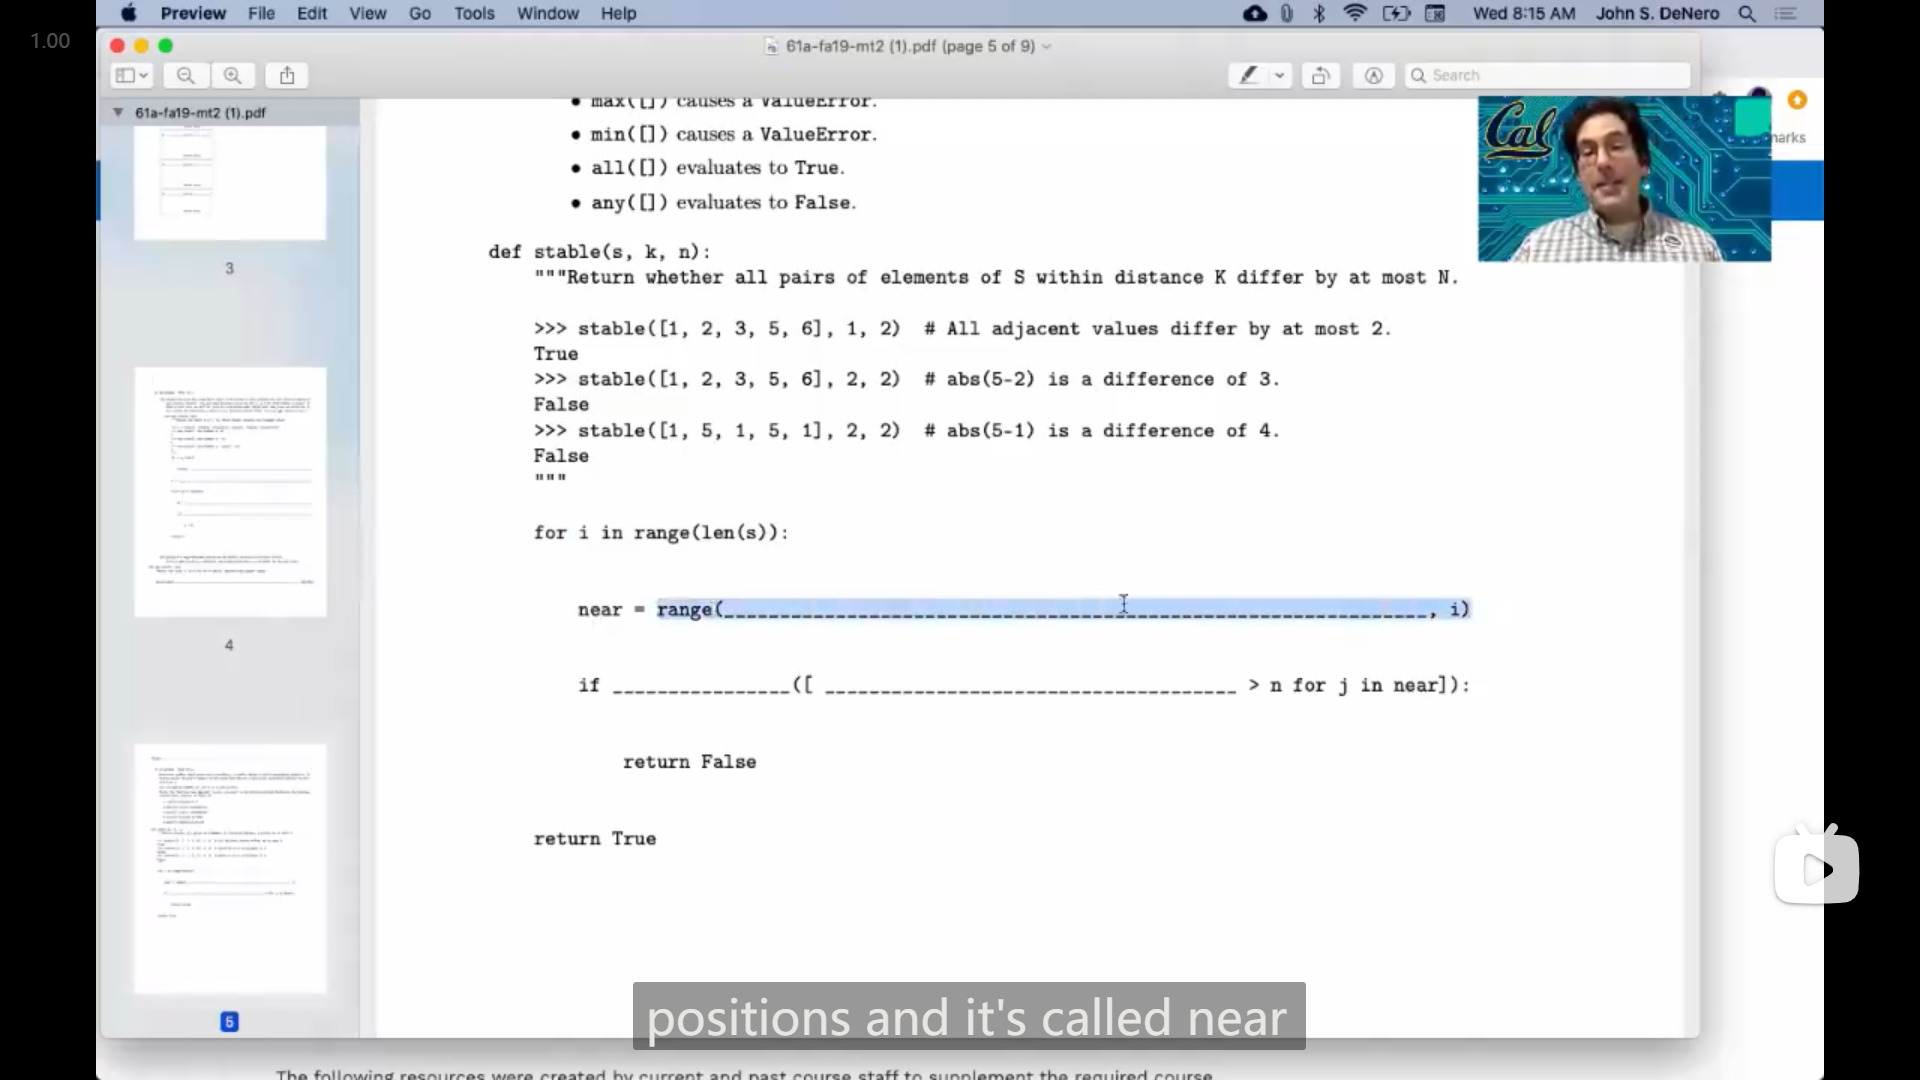Click the play button overlay
The width and height of the screenshot is (1920, 1080).
pos(1817,868)
